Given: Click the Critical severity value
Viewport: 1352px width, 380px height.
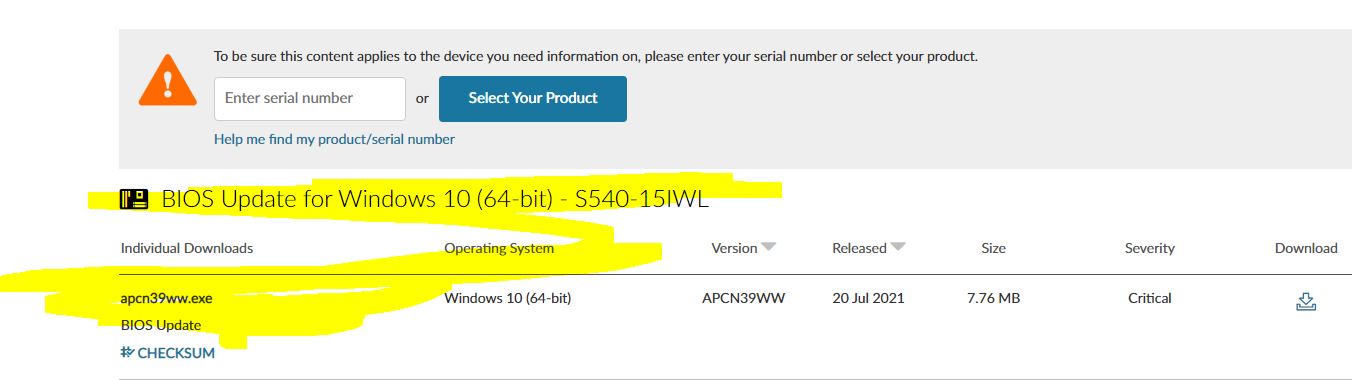Looking at the screenshot, I should 1150,298.
